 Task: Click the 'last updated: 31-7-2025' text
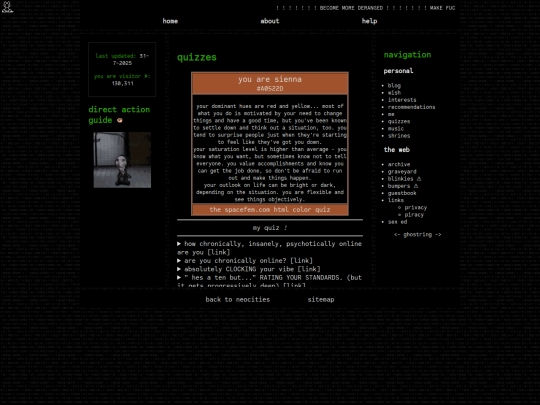(x=122, y=59)
